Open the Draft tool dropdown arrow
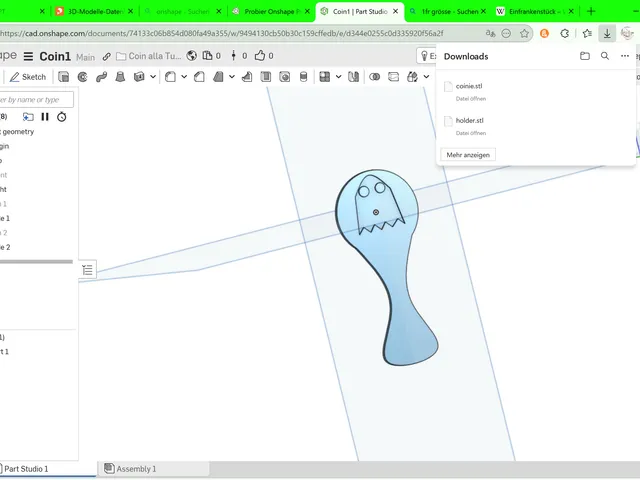 pyautogui.click(x=232, y=77)
